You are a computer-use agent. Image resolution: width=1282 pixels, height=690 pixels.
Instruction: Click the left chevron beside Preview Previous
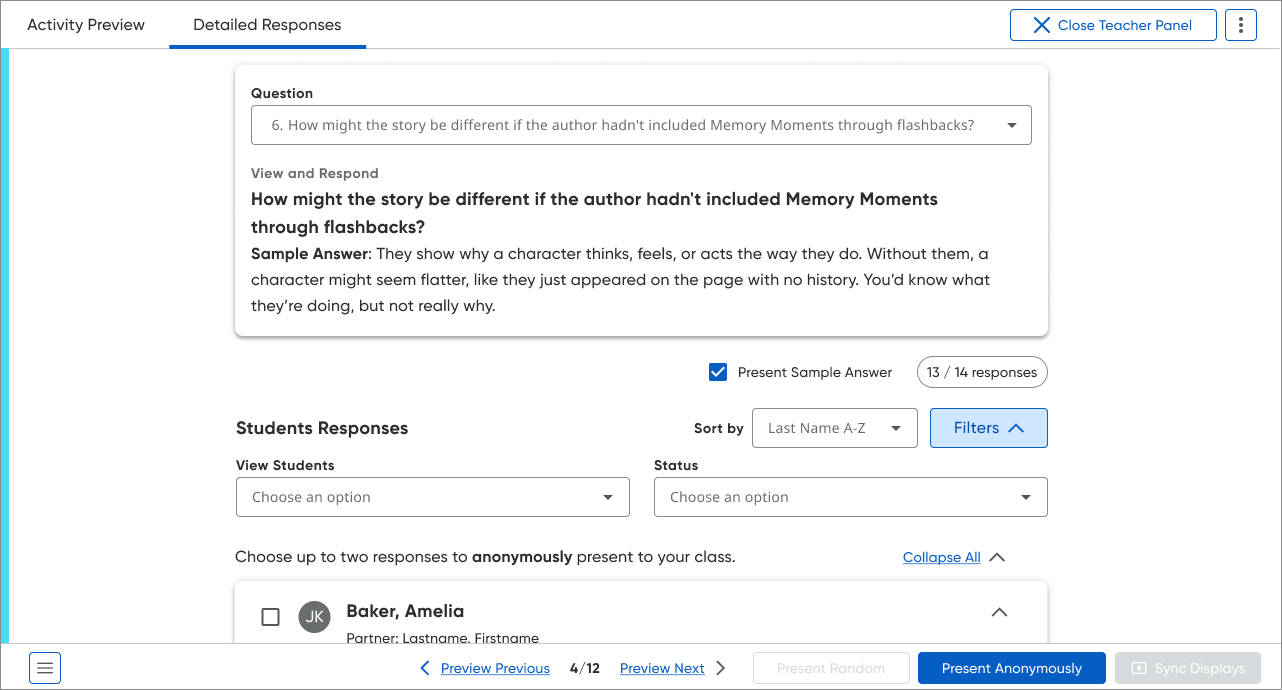tap(425, 668)
